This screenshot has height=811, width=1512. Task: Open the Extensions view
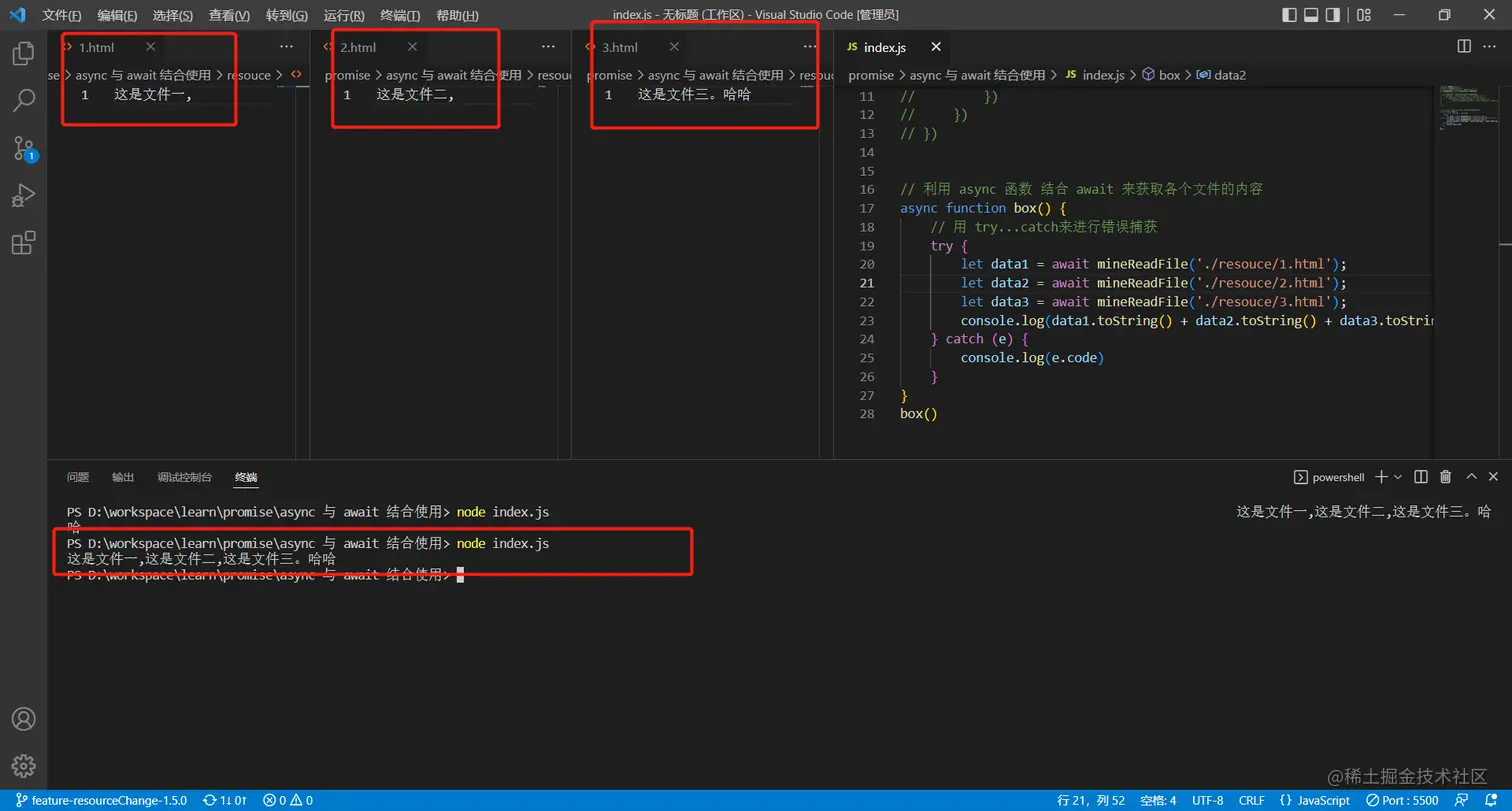23,242
